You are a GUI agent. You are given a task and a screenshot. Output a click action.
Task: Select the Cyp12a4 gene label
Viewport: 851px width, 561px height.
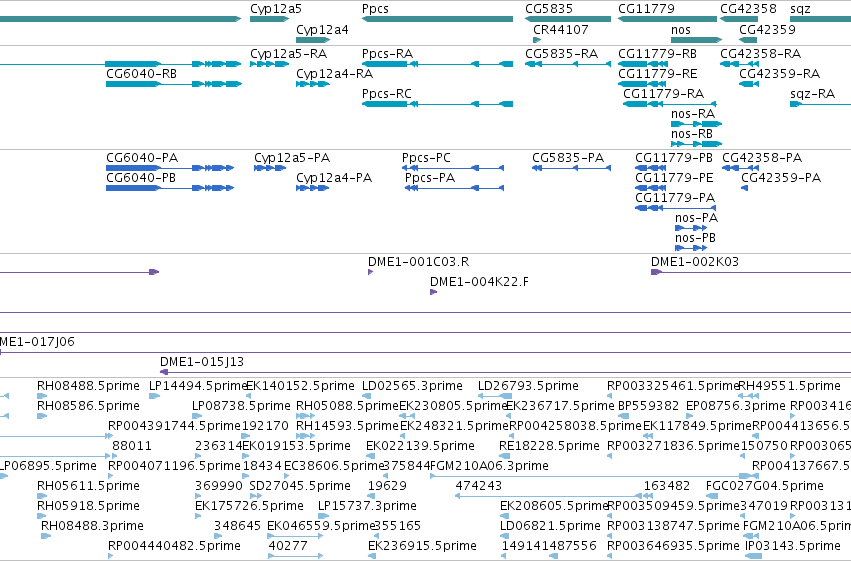click(322, 29)
